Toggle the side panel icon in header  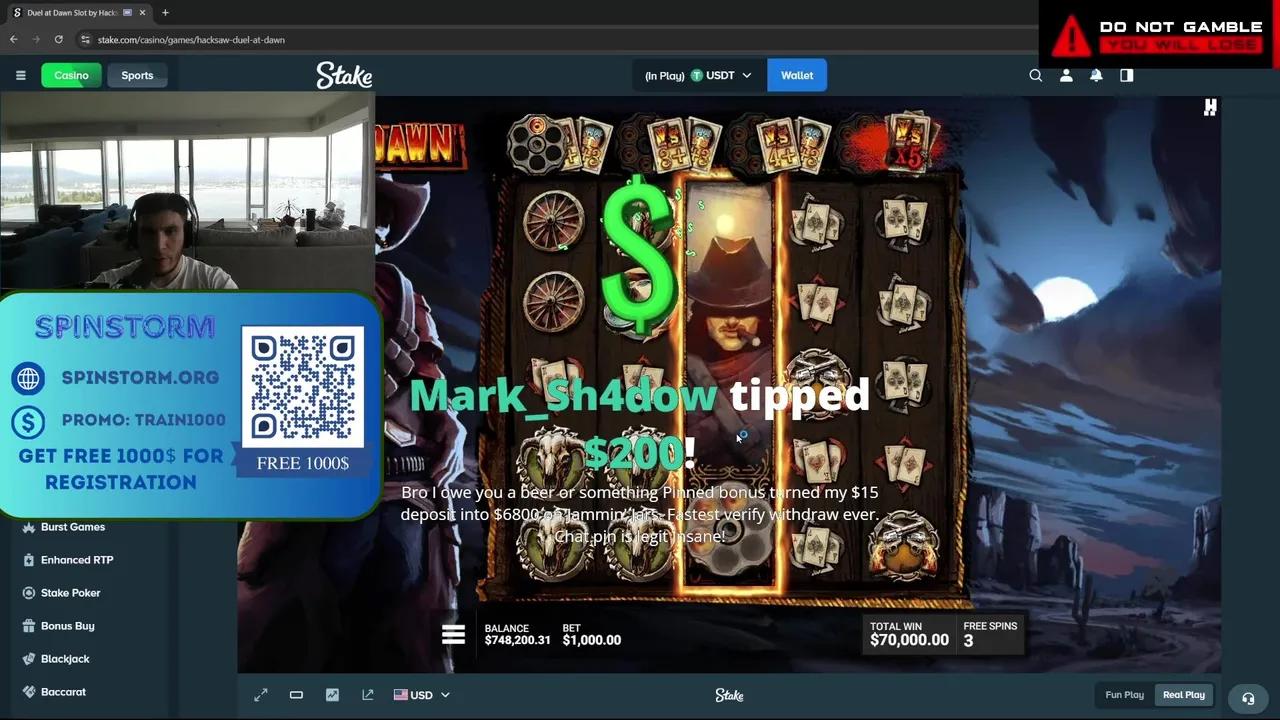1127,75
